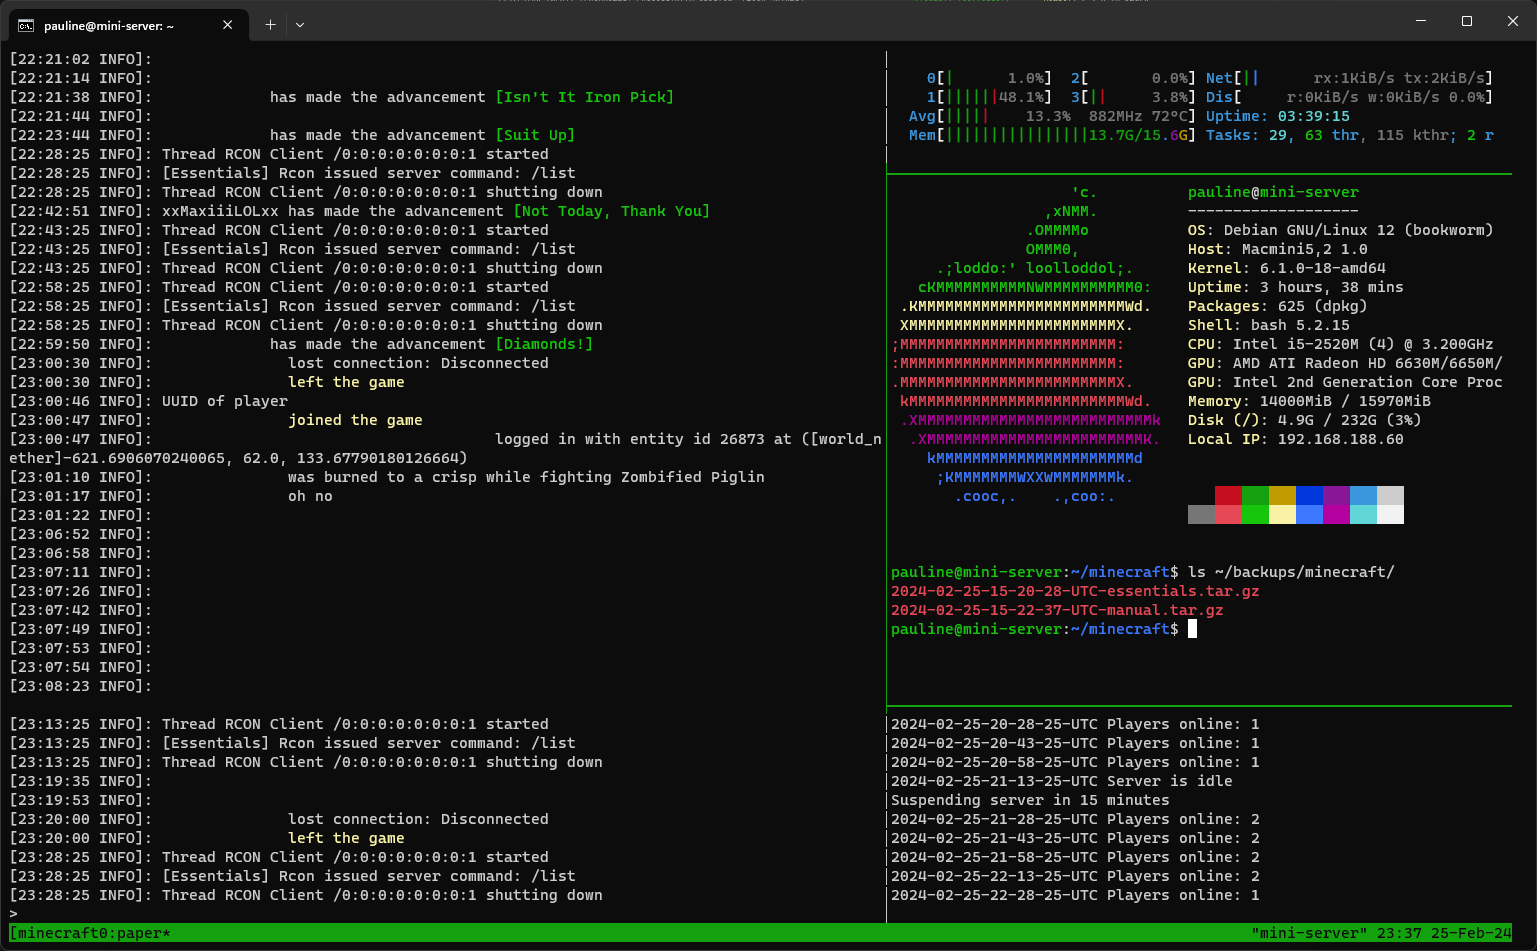Click 'burned to a crisp' death message
The height and width of the screenshot is (951, 1537).
click(526, 477)
